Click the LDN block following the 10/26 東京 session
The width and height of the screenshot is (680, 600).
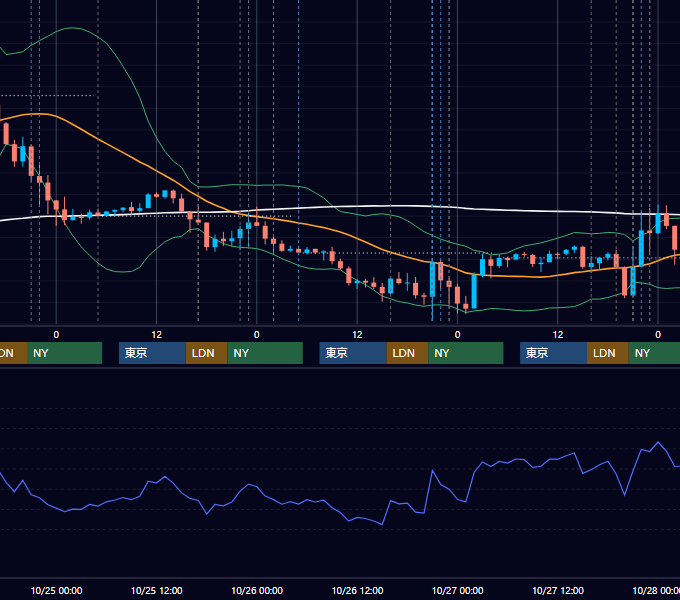pos(407,353)
